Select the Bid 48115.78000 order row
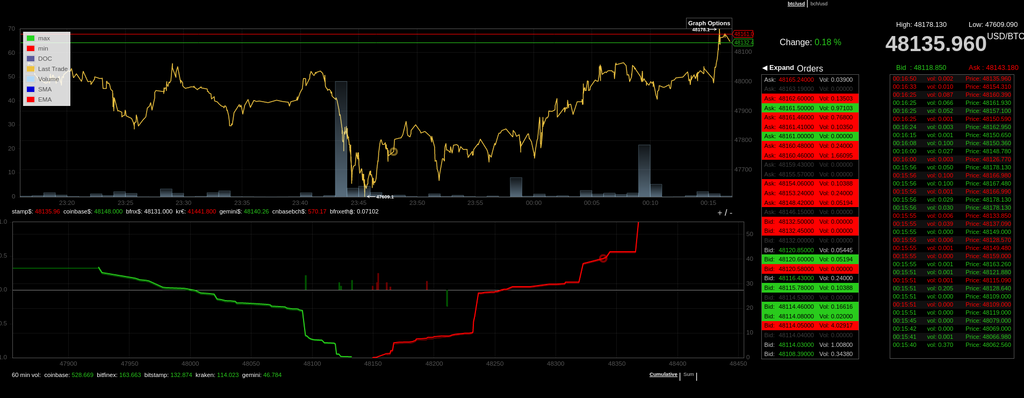Viewport: 1024px width, 398px height. pos(810,288)
